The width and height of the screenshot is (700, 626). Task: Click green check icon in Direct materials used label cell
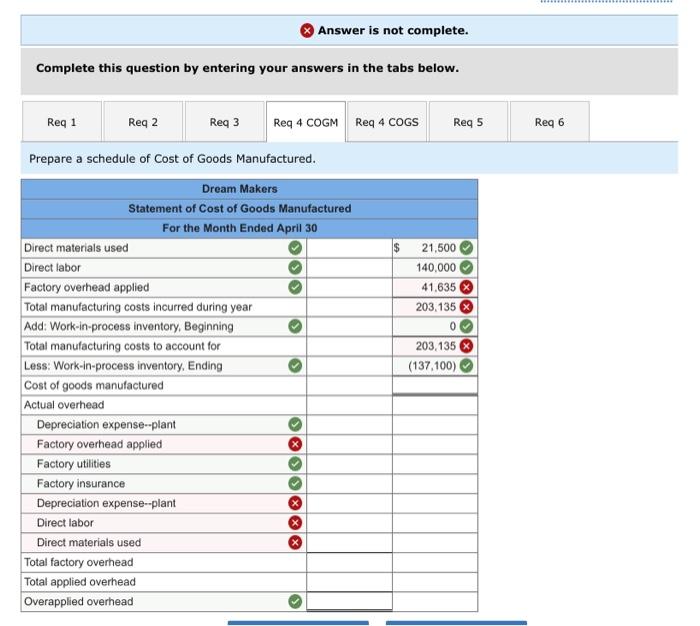coord(295,247)
